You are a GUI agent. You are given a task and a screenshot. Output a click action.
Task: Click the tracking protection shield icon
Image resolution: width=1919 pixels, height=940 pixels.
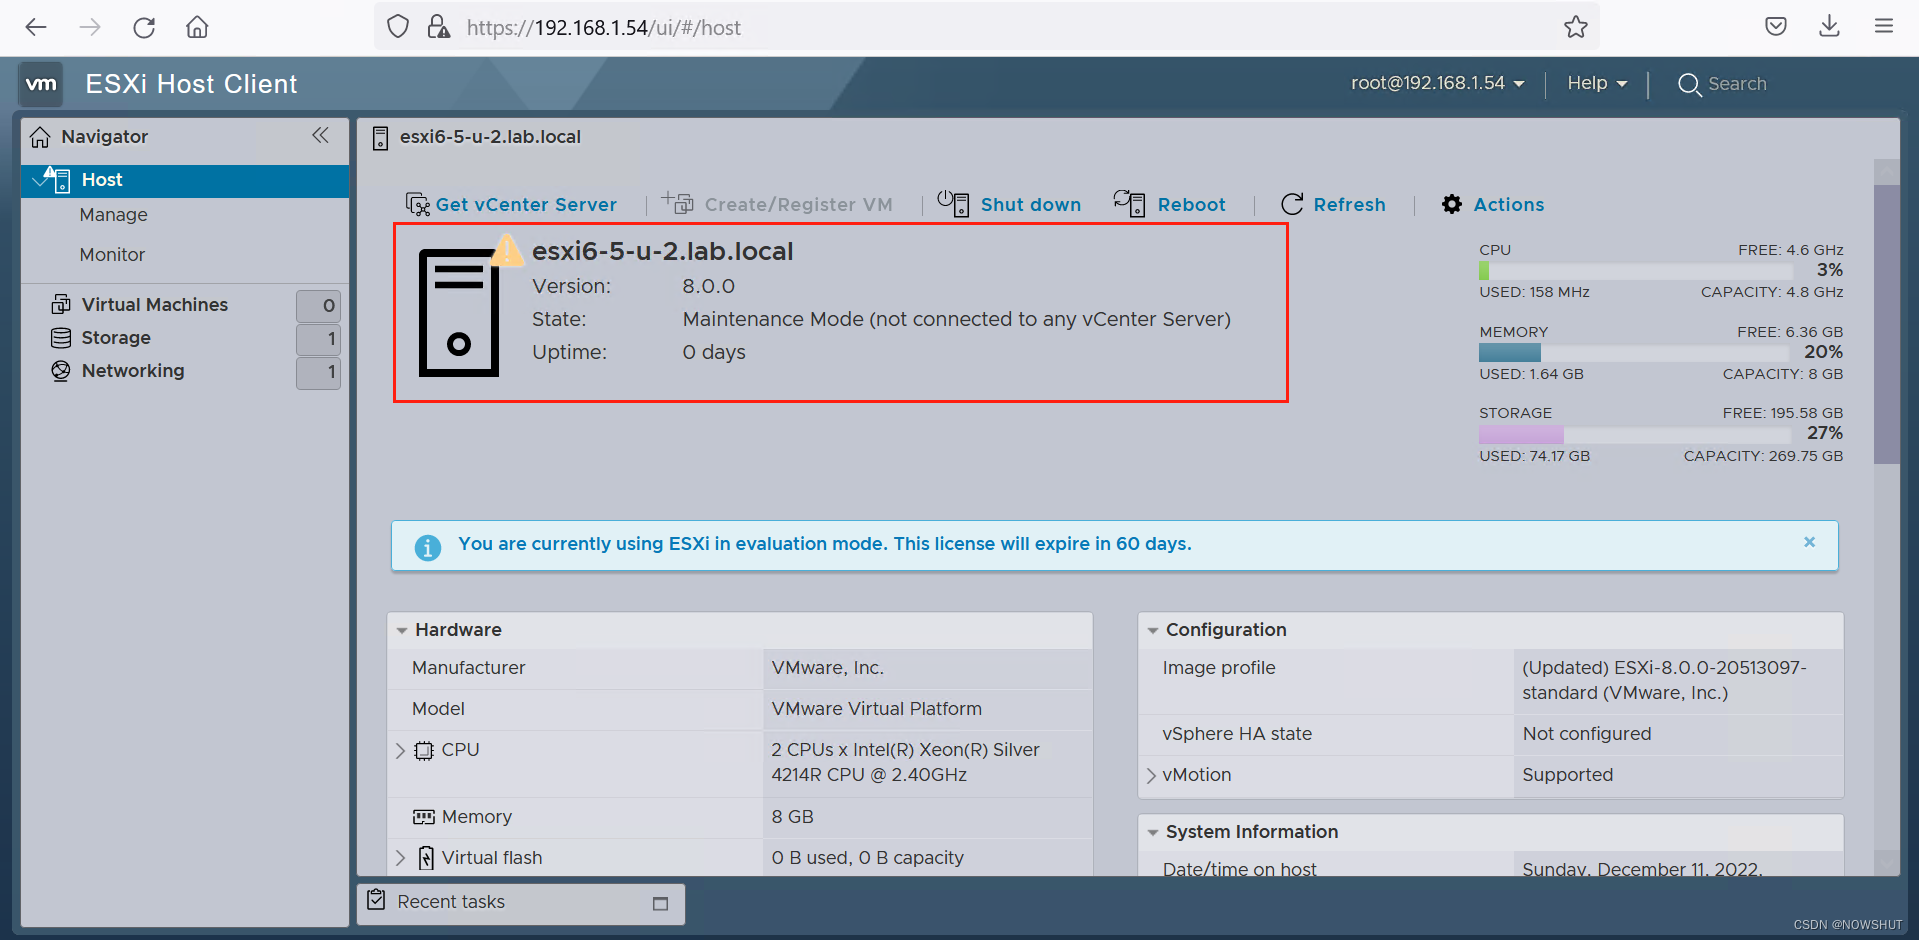pyautogui.click(x=398, y=27)
